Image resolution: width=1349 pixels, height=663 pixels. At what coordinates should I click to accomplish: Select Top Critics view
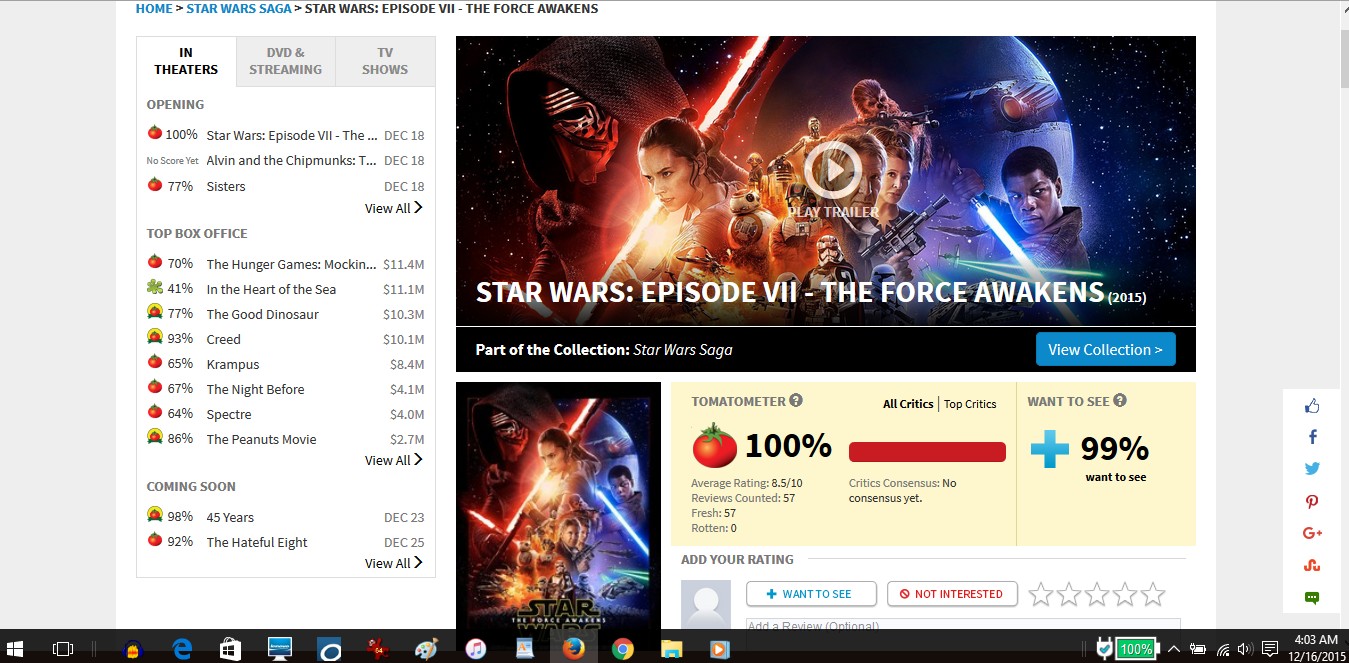pos(970,404)
